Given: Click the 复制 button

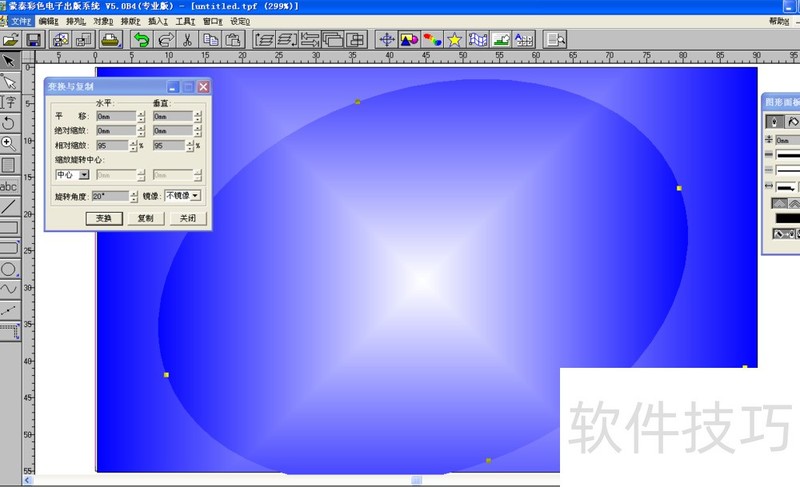Looking at the screenshot, I should (145, 218).
